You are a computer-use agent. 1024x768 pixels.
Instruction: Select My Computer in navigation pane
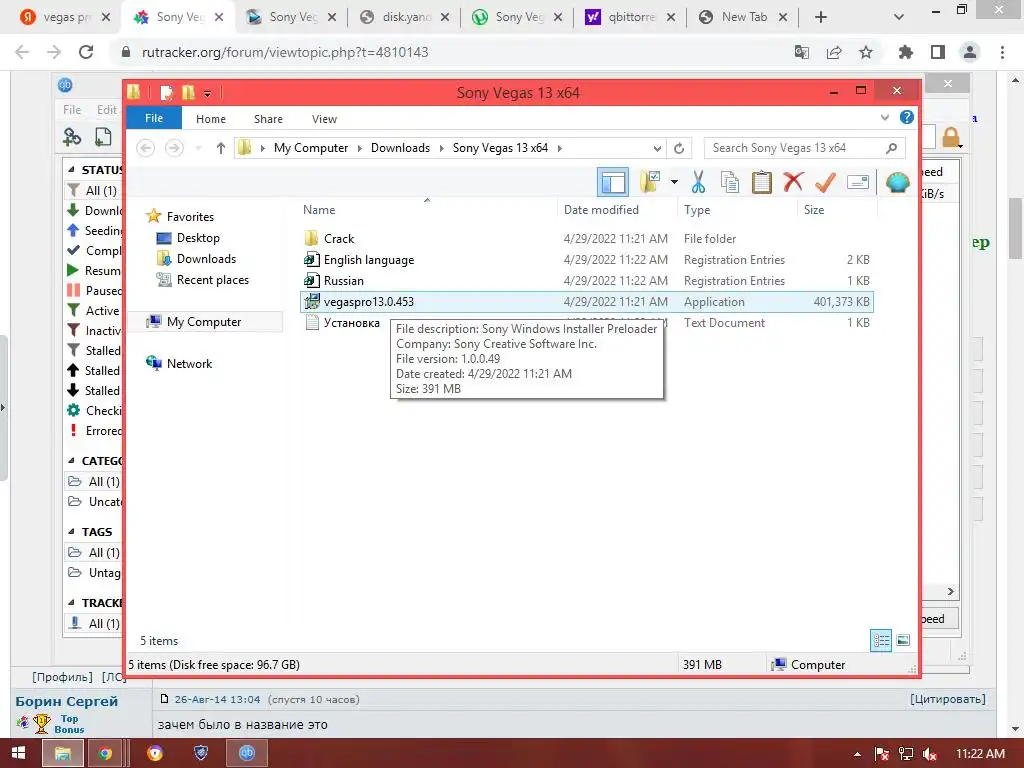point(204,322)
